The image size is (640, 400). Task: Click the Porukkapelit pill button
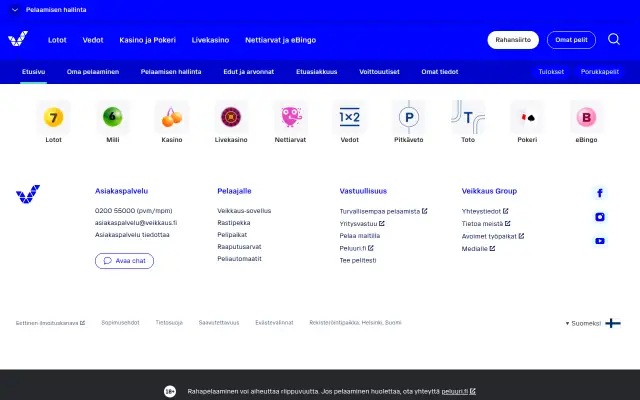(x=600, y=72)
